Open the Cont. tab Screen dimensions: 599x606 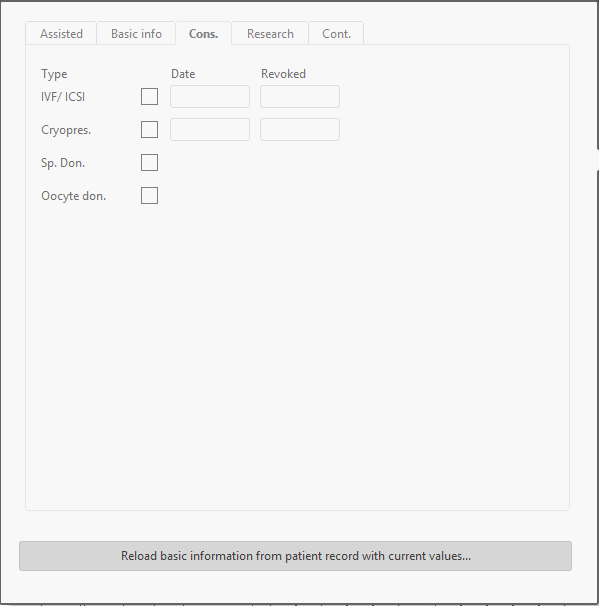[x=336, y=34]
